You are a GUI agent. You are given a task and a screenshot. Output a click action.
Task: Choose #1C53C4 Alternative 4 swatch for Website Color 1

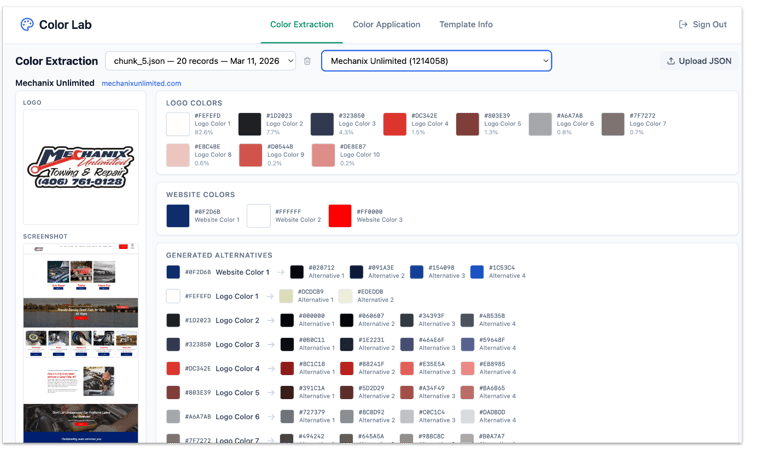coord(477,272)
